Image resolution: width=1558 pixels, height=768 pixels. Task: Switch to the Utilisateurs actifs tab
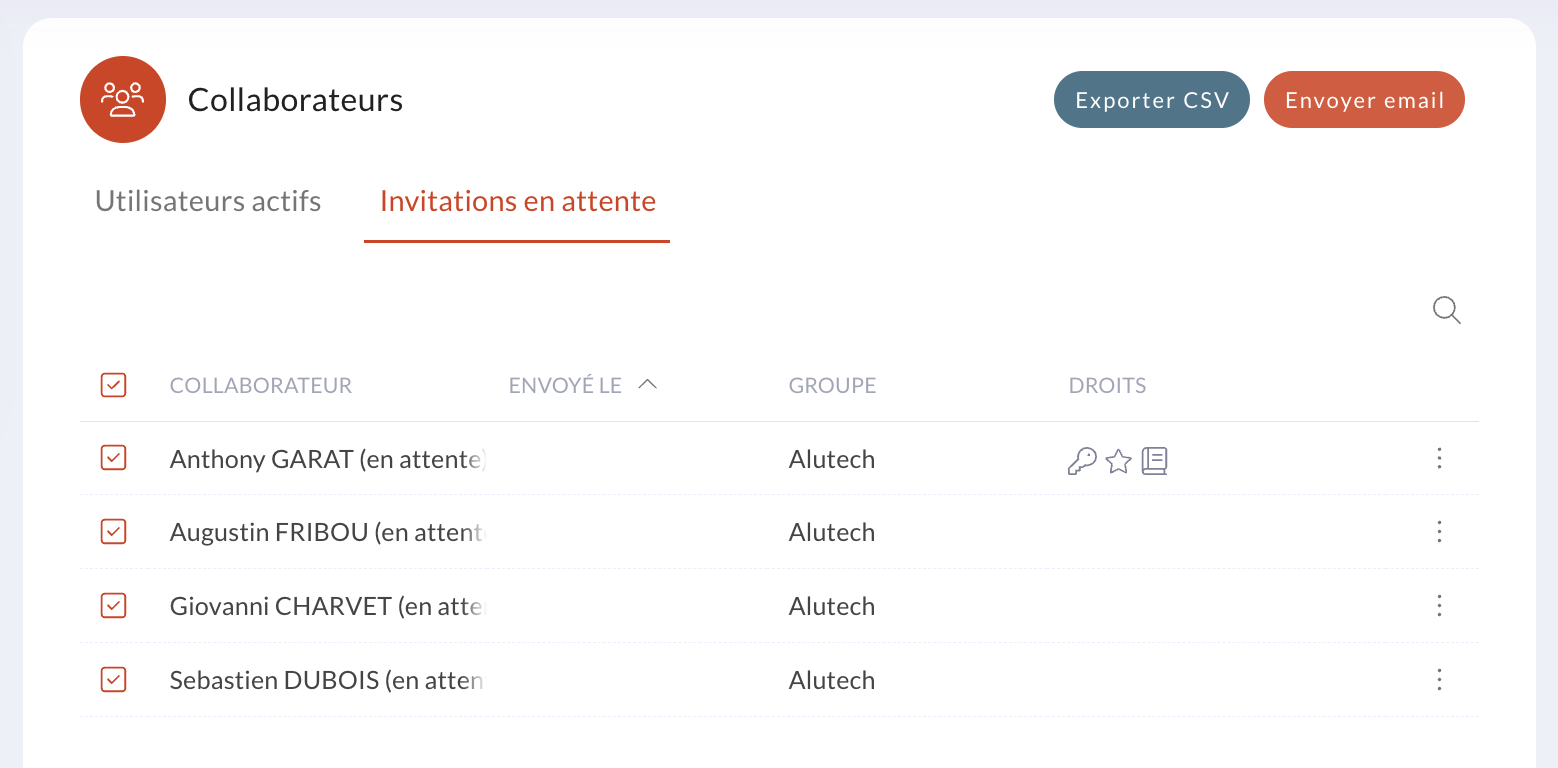coord(208,201)
